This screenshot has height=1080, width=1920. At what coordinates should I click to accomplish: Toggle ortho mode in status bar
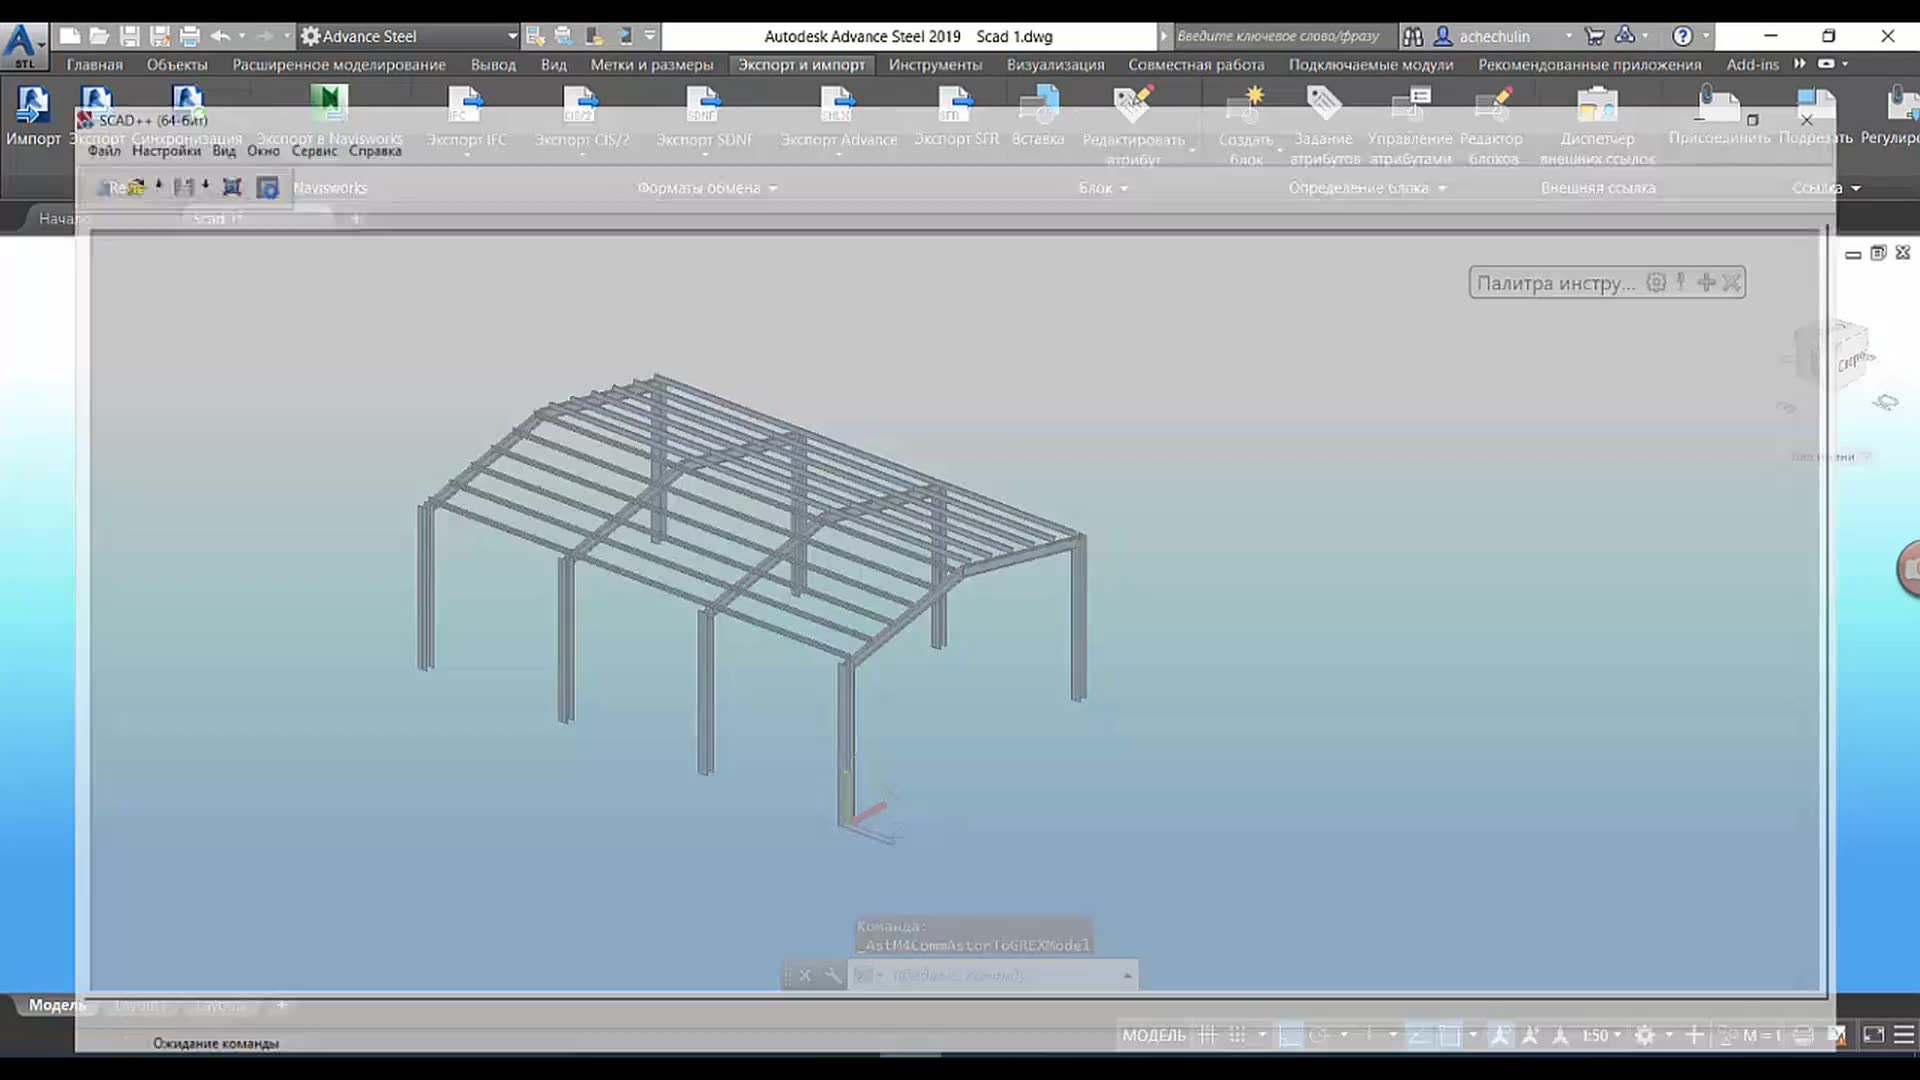pos(1290,1035)
